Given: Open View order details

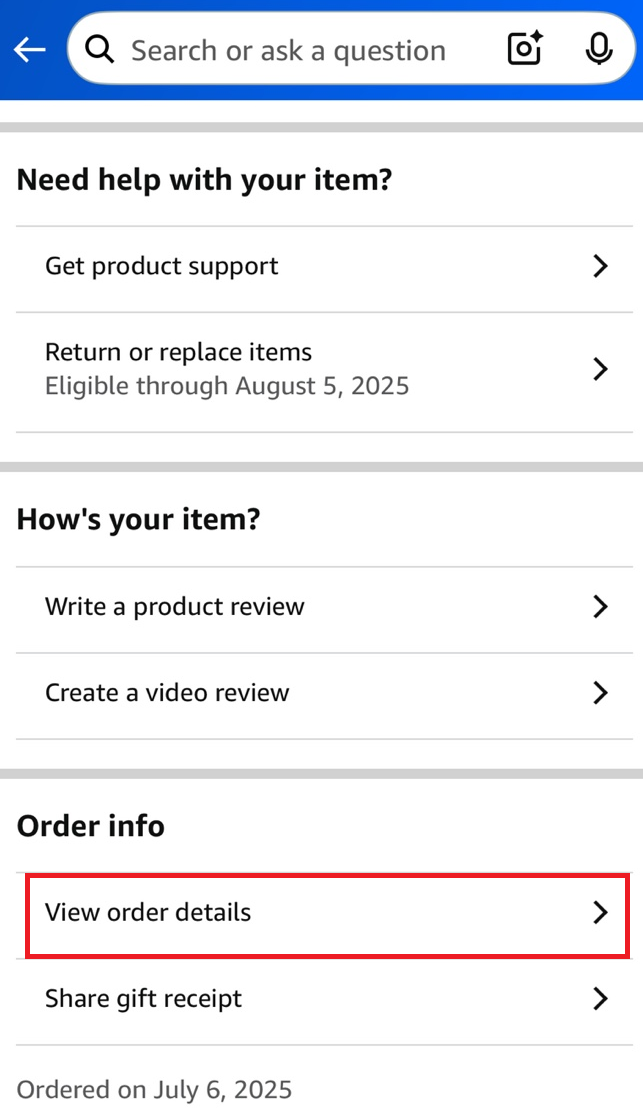Looking at the screenshot, I should pyautogui.click(x=148, y=912).
